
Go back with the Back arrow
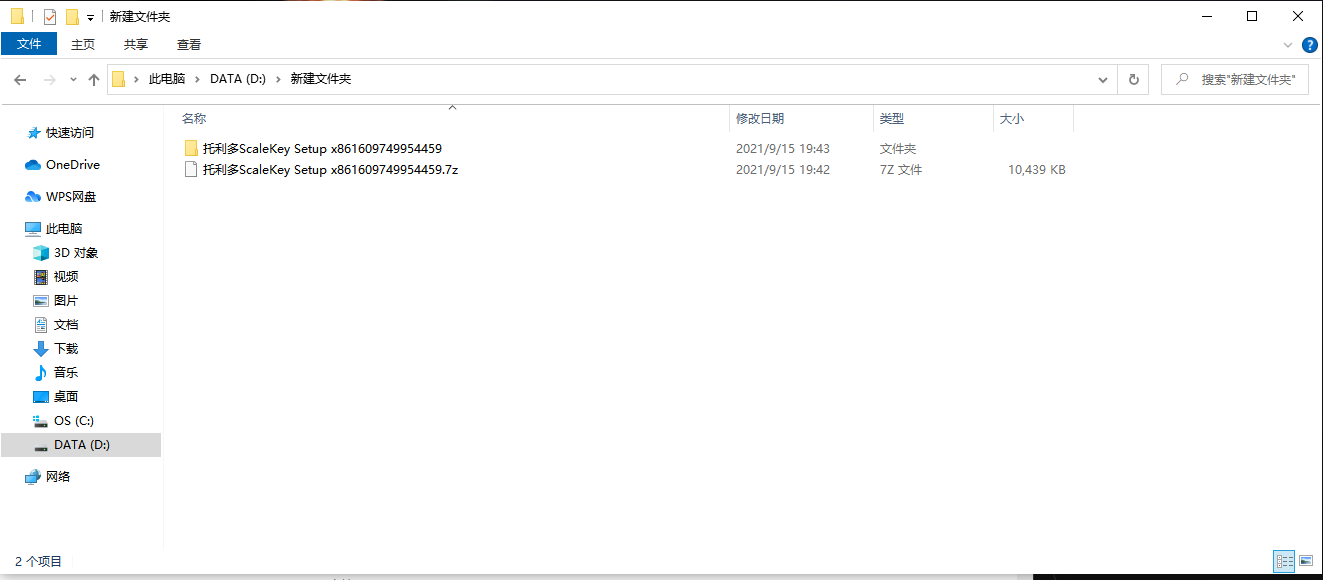point(20,79)
